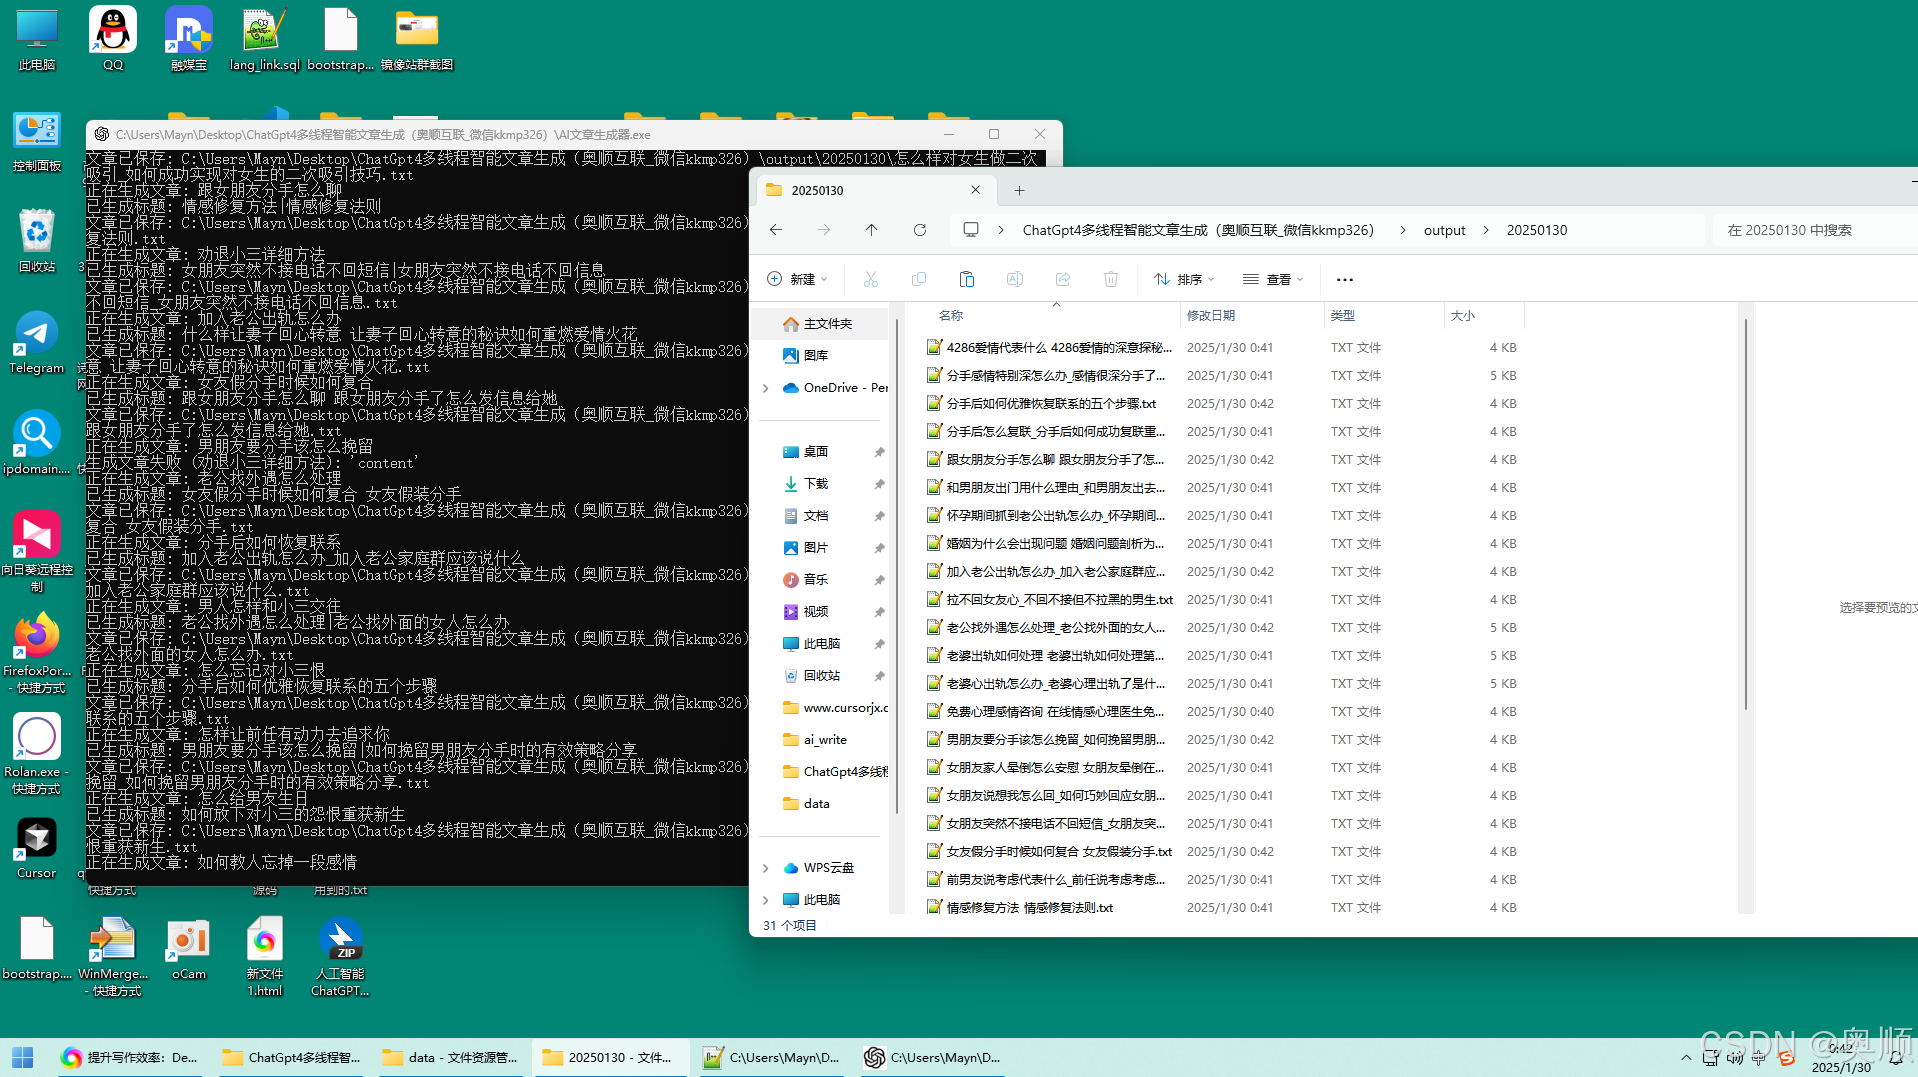
Task: Open 文档 quick access folder
Action: (x=821, y=516)
